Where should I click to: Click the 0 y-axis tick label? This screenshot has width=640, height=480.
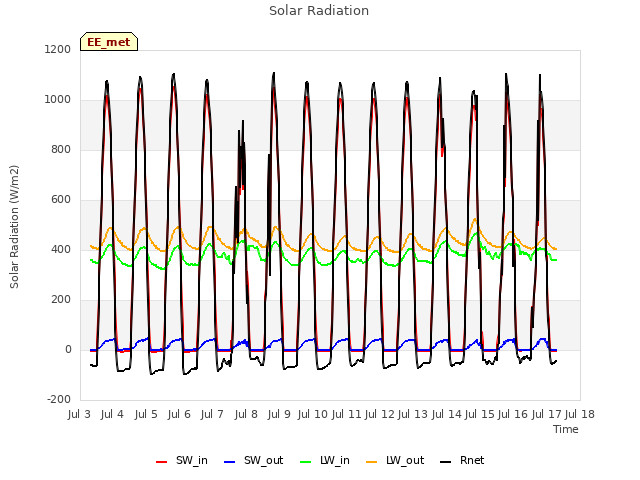[x=69, y=349]
